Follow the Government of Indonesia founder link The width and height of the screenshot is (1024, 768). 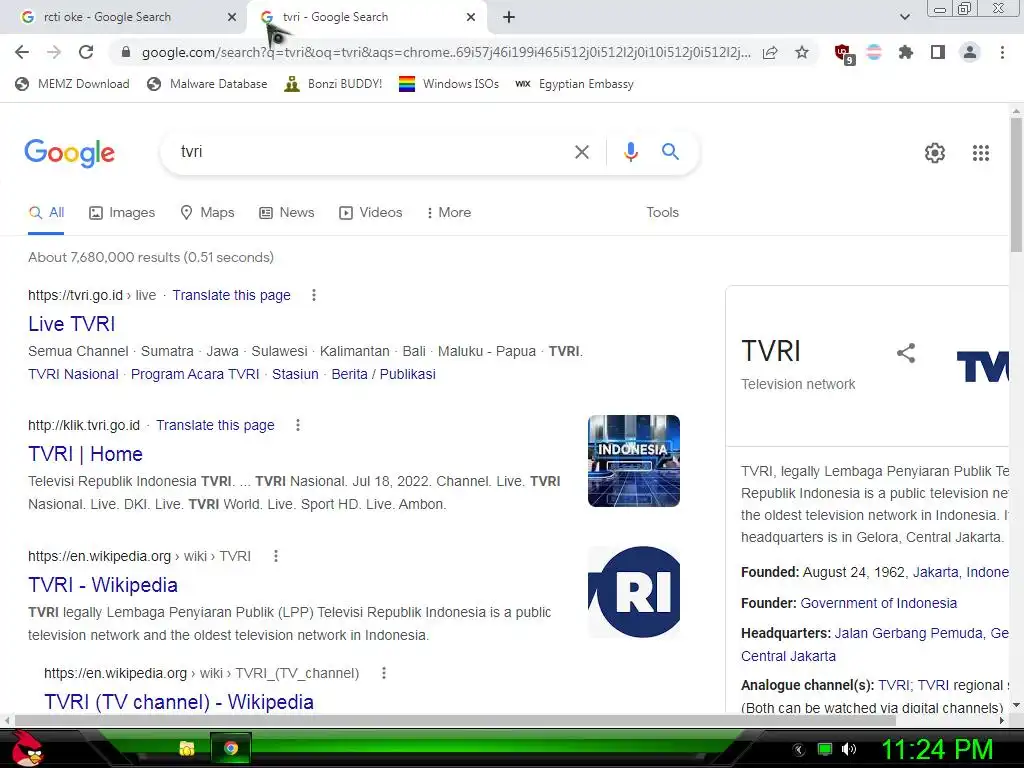(878, 603)
